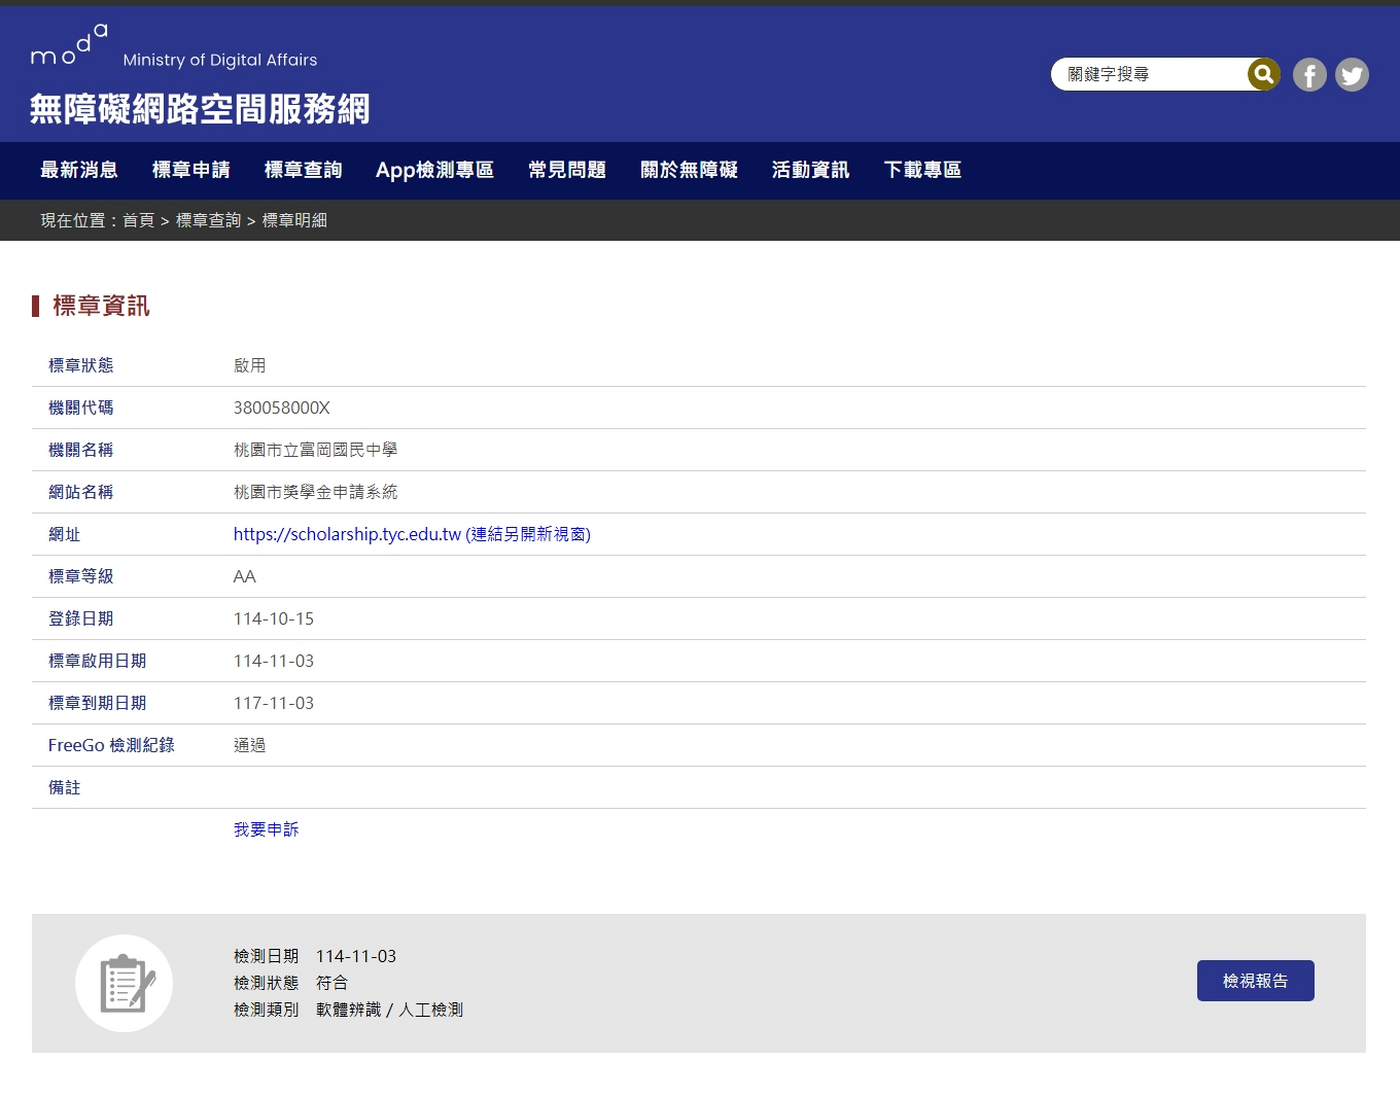The image size is (1400, 1097).
Task: Click the 無障礙網路空間服務網 site title
Action: tap(200, 109)
